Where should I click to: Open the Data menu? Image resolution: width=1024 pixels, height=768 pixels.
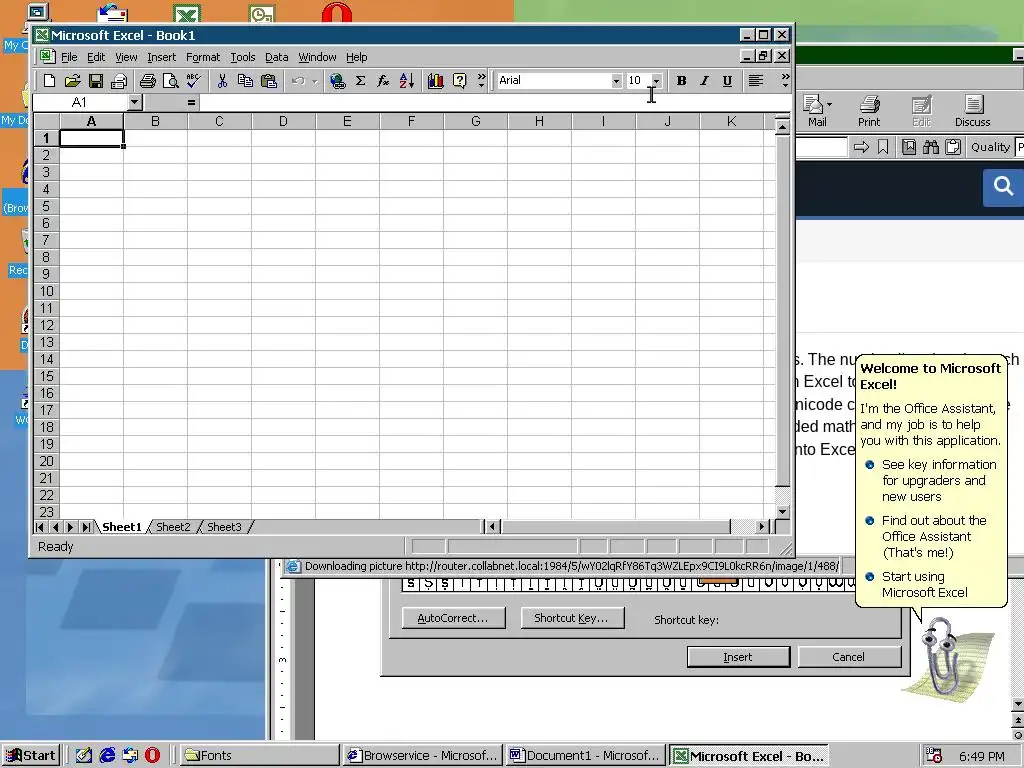276,57
